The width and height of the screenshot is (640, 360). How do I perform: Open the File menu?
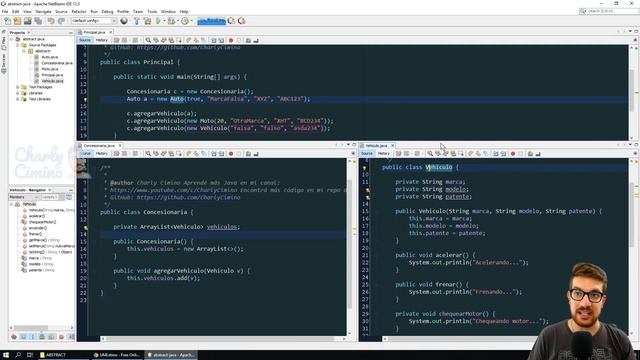point(5,11)
